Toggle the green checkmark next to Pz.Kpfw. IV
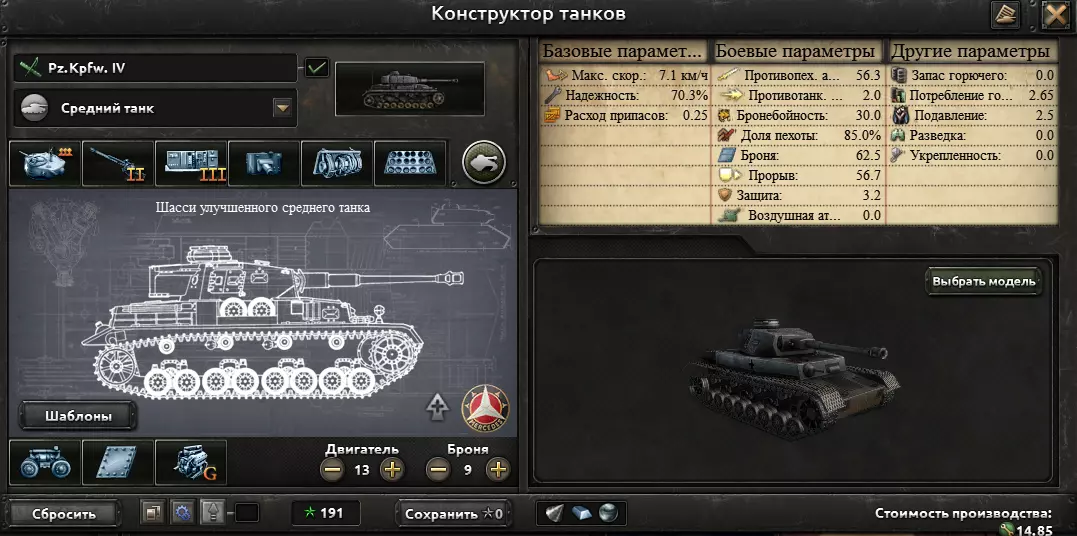The width and height of the screenshot is (1077, 536). click(x=317, y=68)
